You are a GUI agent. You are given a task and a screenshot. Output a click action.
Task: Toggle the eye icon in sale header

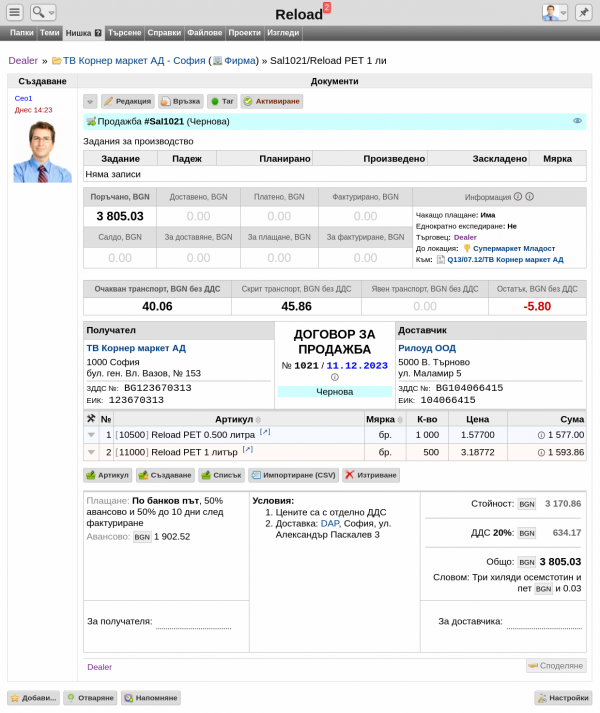[577, 121]
